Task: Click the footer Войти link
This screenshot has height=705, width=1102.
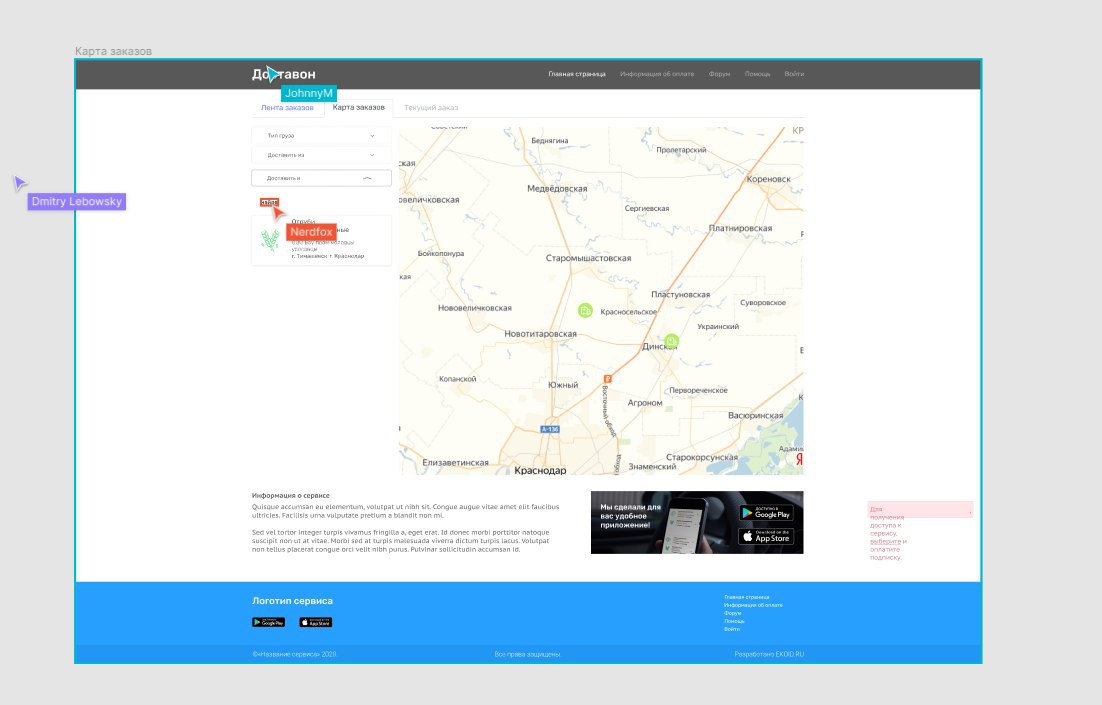Action: coord(732,629)
